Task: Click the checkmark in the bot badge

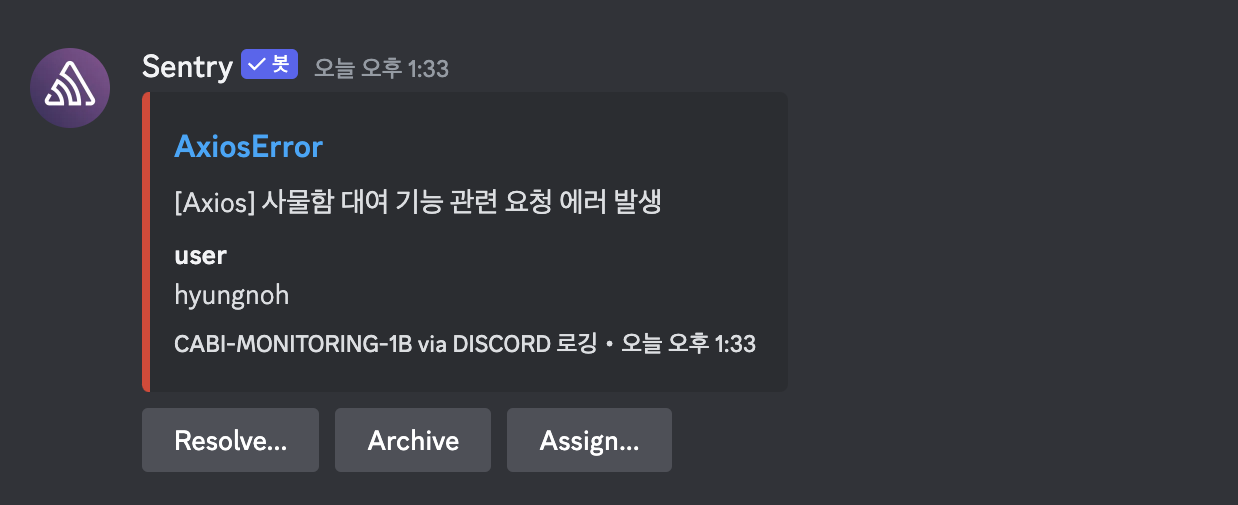Action: (x=258, y=65)
